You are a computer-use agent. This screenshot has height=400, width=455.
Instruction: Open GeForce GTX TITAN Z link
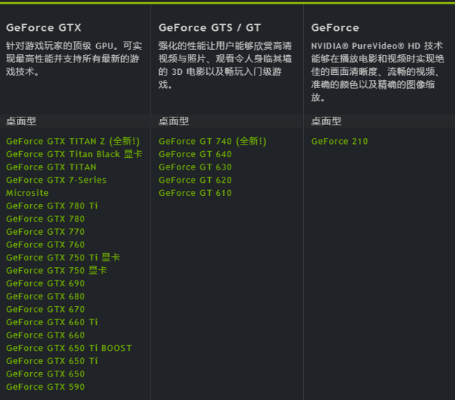(73, 141)
